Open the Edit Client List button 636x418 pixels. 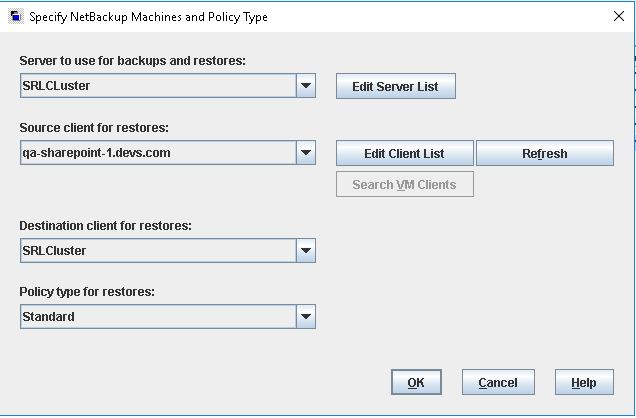pos(404,153)
